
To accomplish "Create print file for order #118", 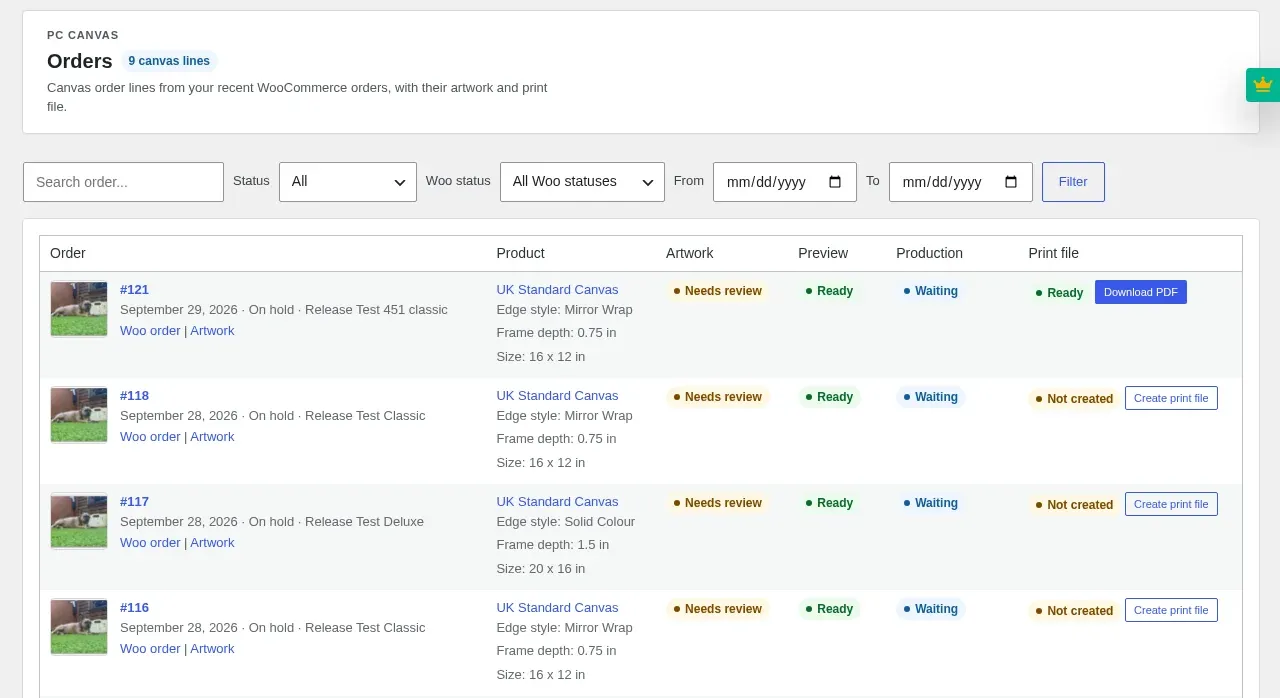I will pyautogui.click(x=1171, y=398).
